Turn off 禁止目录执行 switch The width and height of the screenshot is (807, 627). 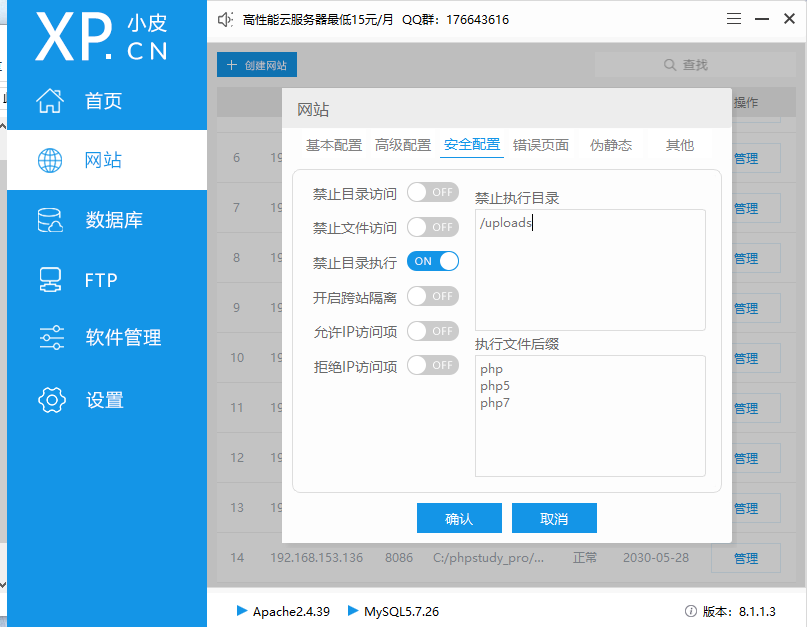click(432, 261)
